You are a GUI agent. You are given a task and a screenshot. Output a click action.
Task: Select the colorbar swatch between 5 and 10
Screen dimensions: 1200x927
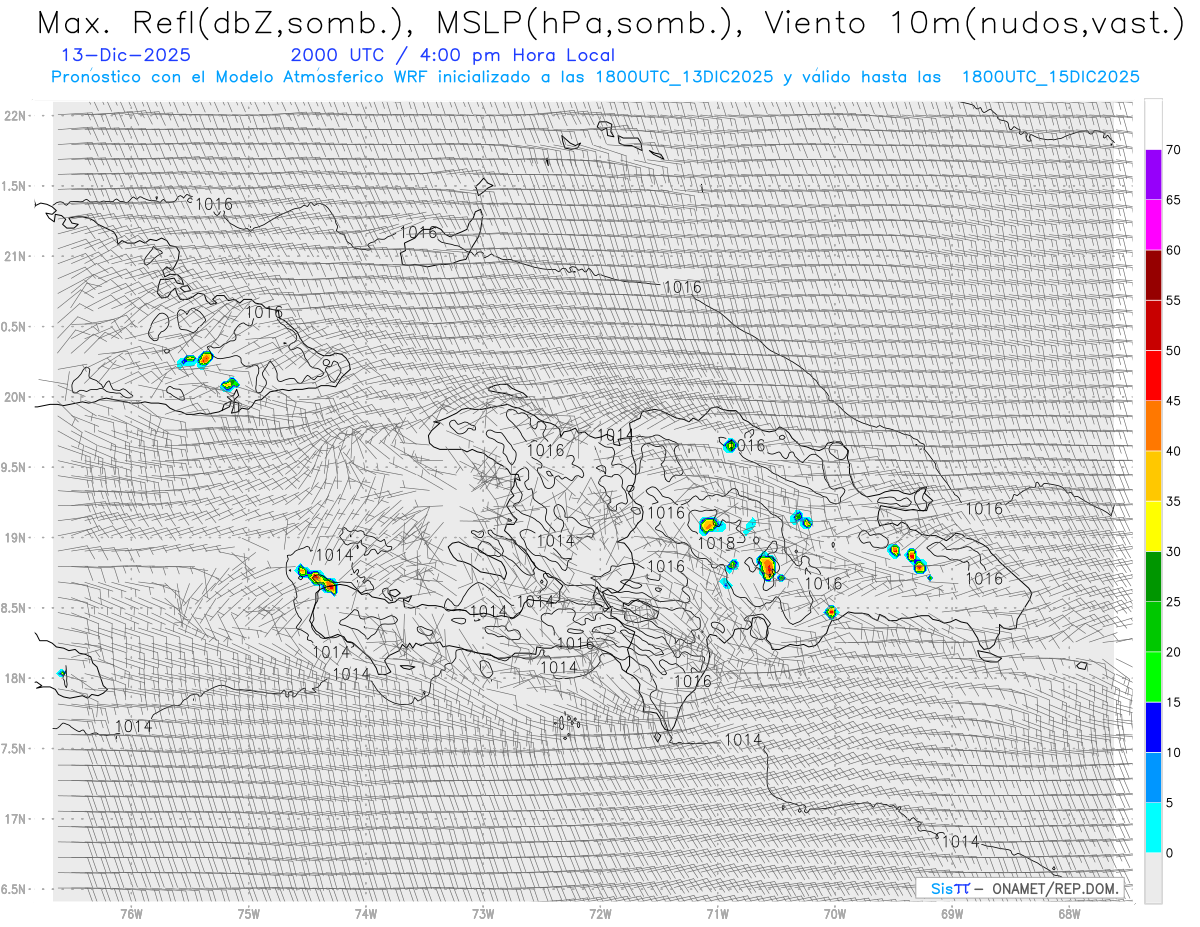(1153, 777)
